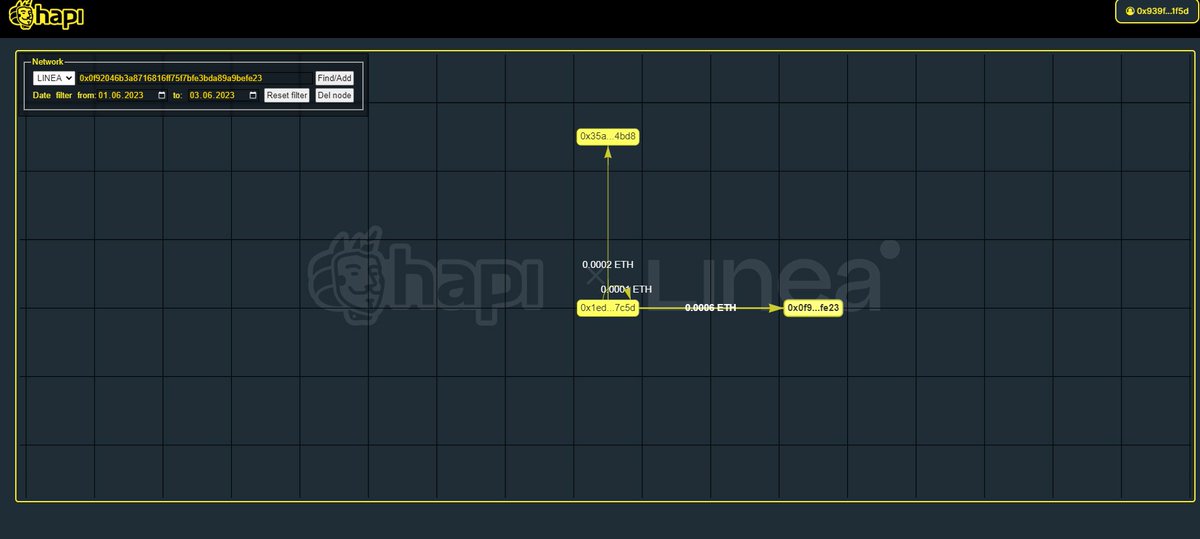The height and width of the screenshot is (539, 1200).
Task: Click the Find/Add button
Action: point(334,78)
